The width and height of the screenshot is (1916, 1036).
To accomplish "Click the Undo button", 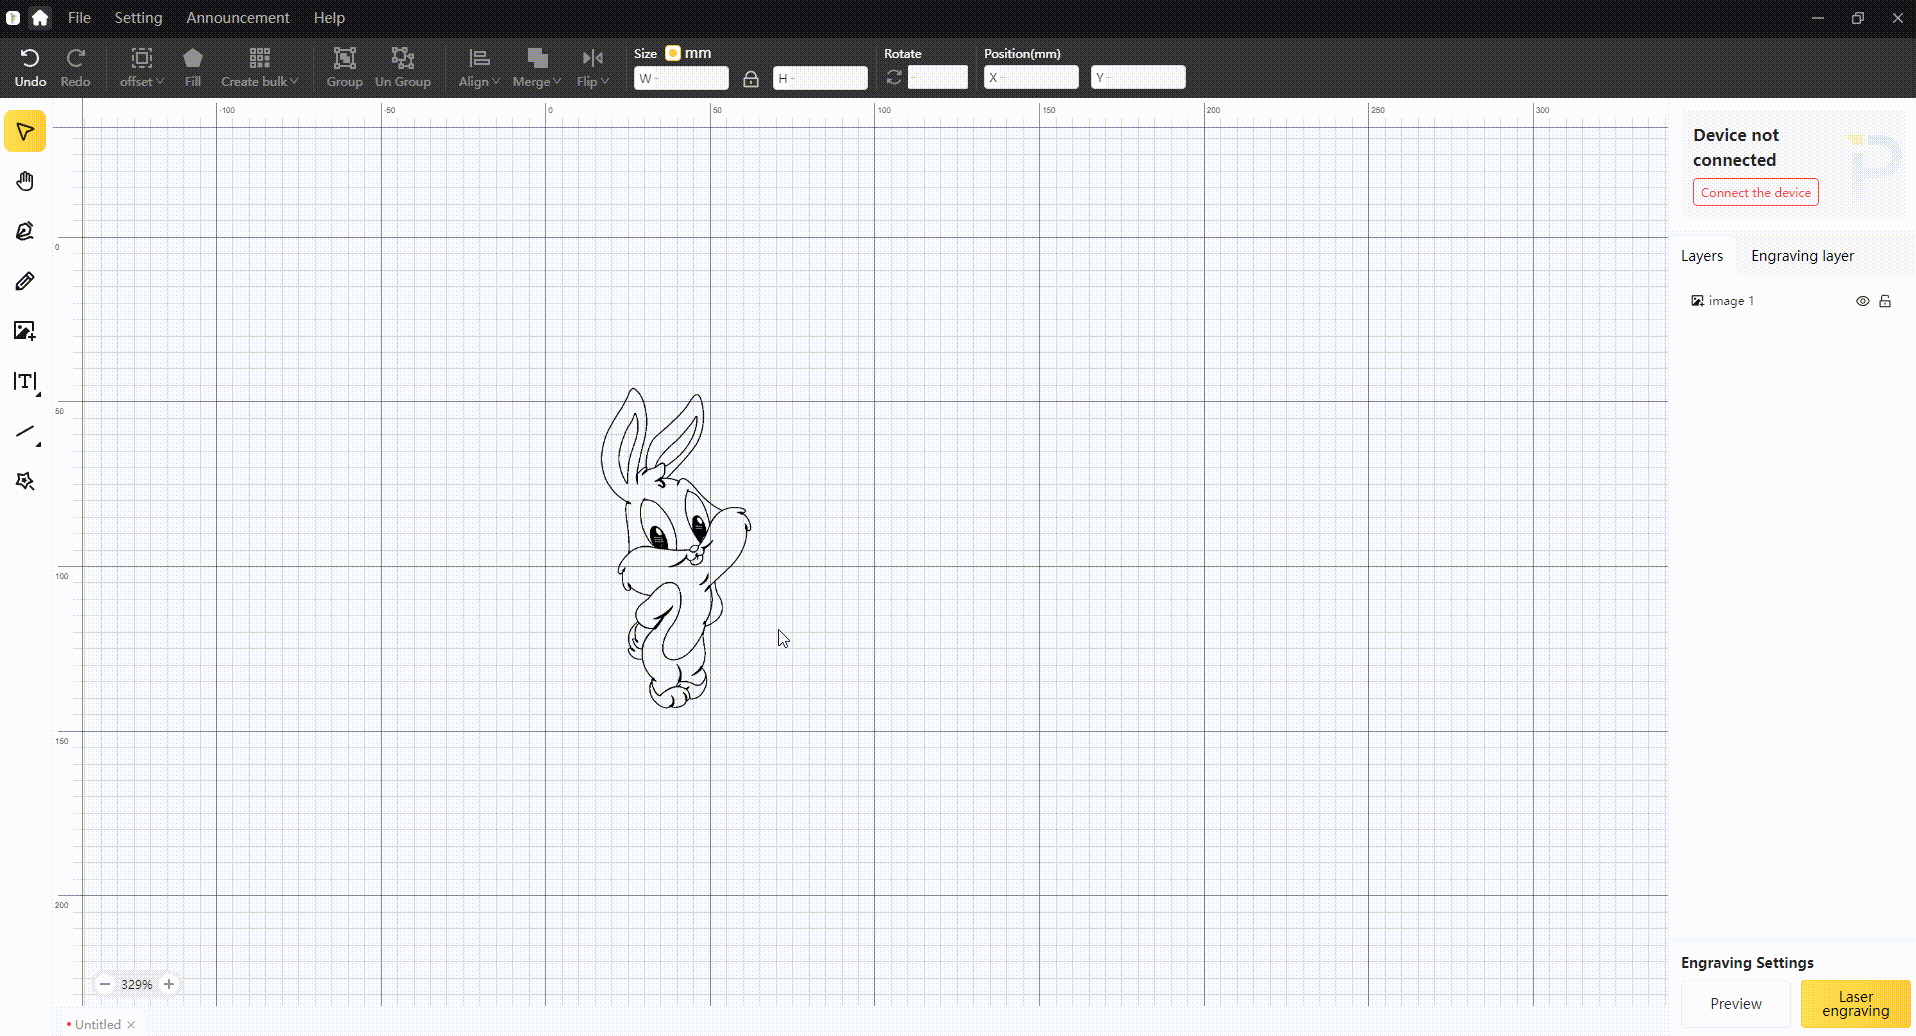I will tap(30, 68).
